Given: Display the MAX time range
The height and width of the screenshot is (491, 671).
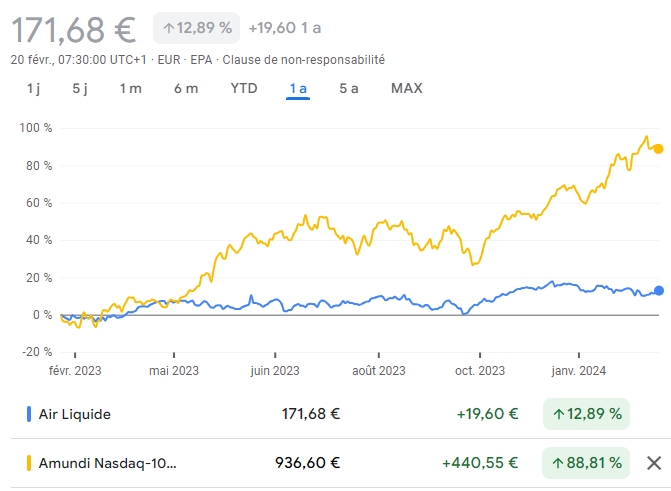Looking at the screenshot, I should pos(407,88).
